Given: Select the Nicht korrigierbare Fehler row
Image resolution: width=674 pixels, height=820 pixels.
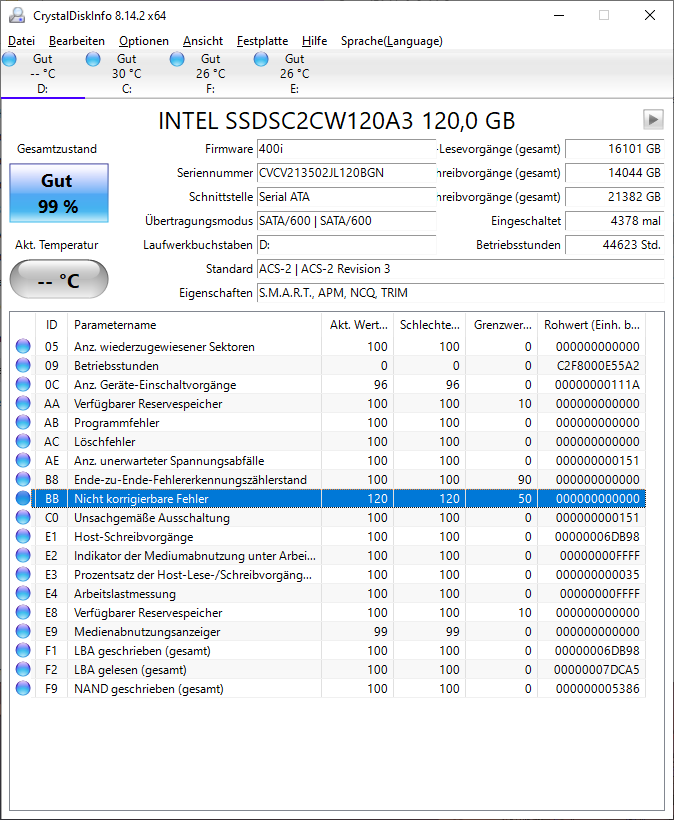Looking at the screenshot, I should point(328,498).
